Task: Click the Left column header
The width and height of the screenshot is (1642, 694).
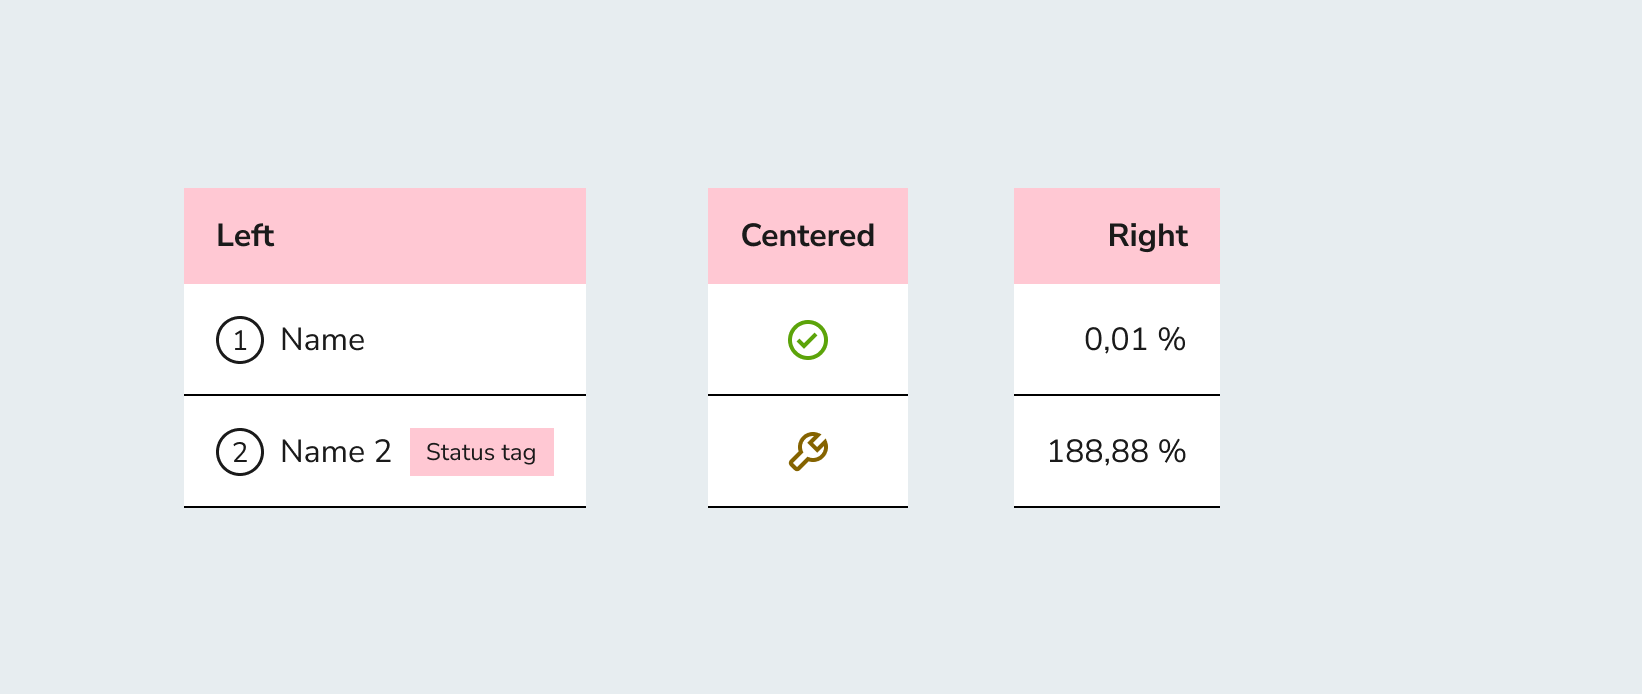Action: (385, 236)
